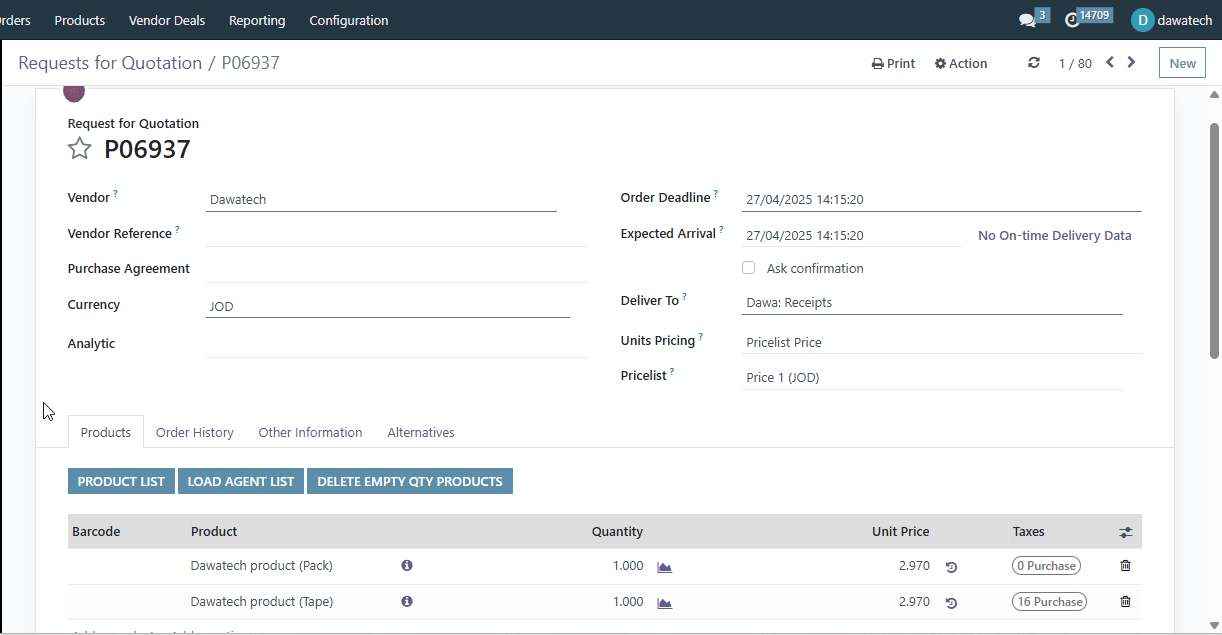Click Dawatech product (Pack) product cell
Screen dimensions: 1222x635
(x=262, y=566)
